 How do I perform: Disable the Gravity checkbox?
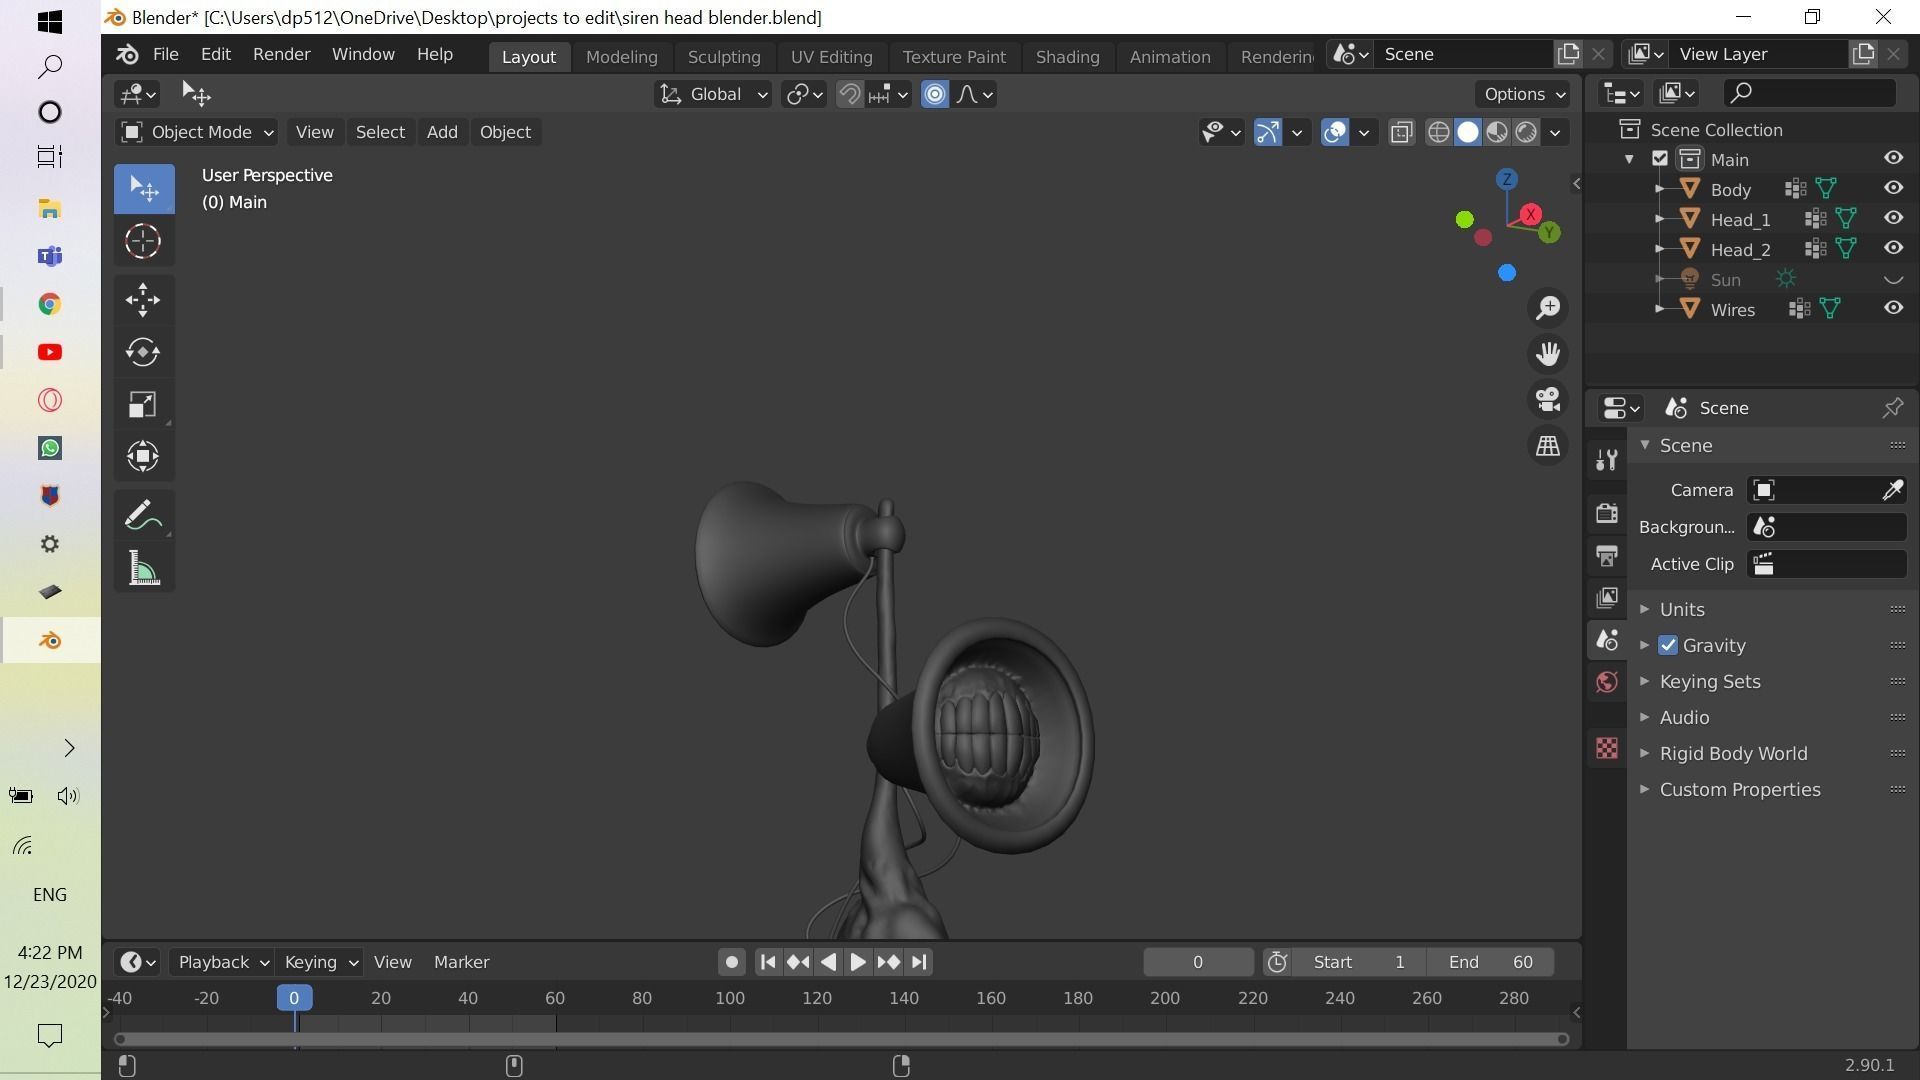1668,645
